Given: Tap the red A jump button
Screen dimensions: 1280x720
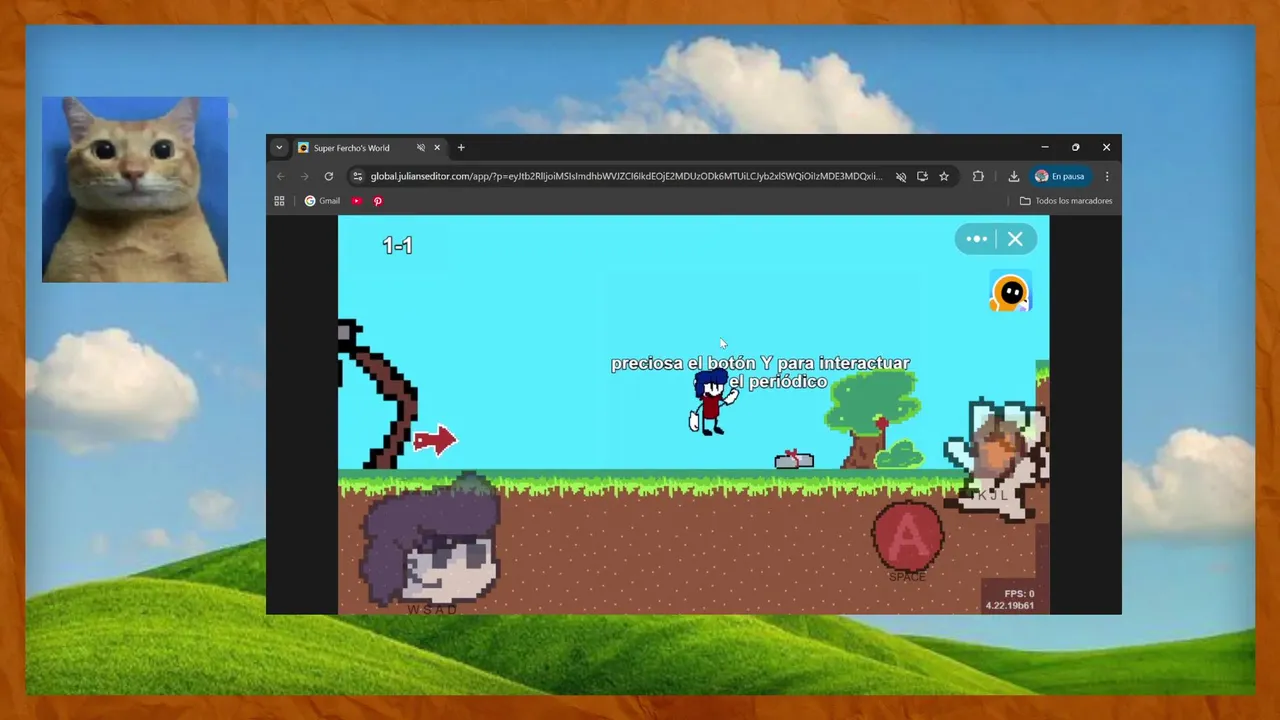Looking at the screenshot, I should click(907, 535).
